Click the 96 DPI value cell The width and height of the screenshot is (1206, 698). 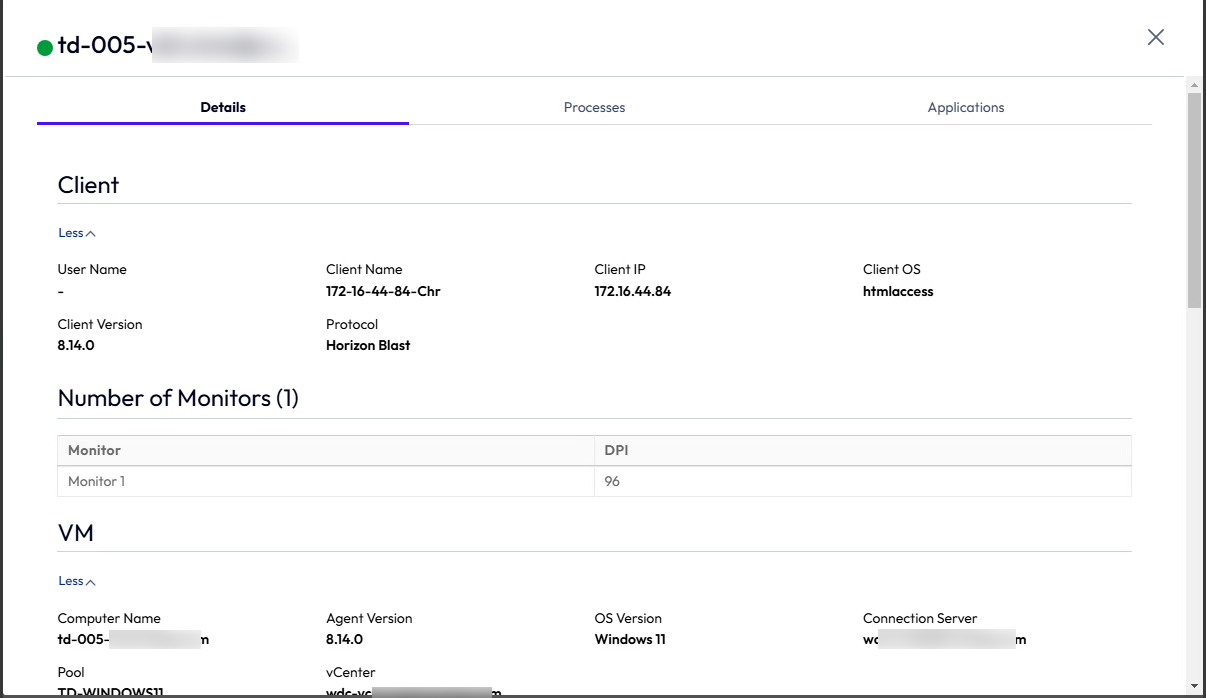pos(612,481)
